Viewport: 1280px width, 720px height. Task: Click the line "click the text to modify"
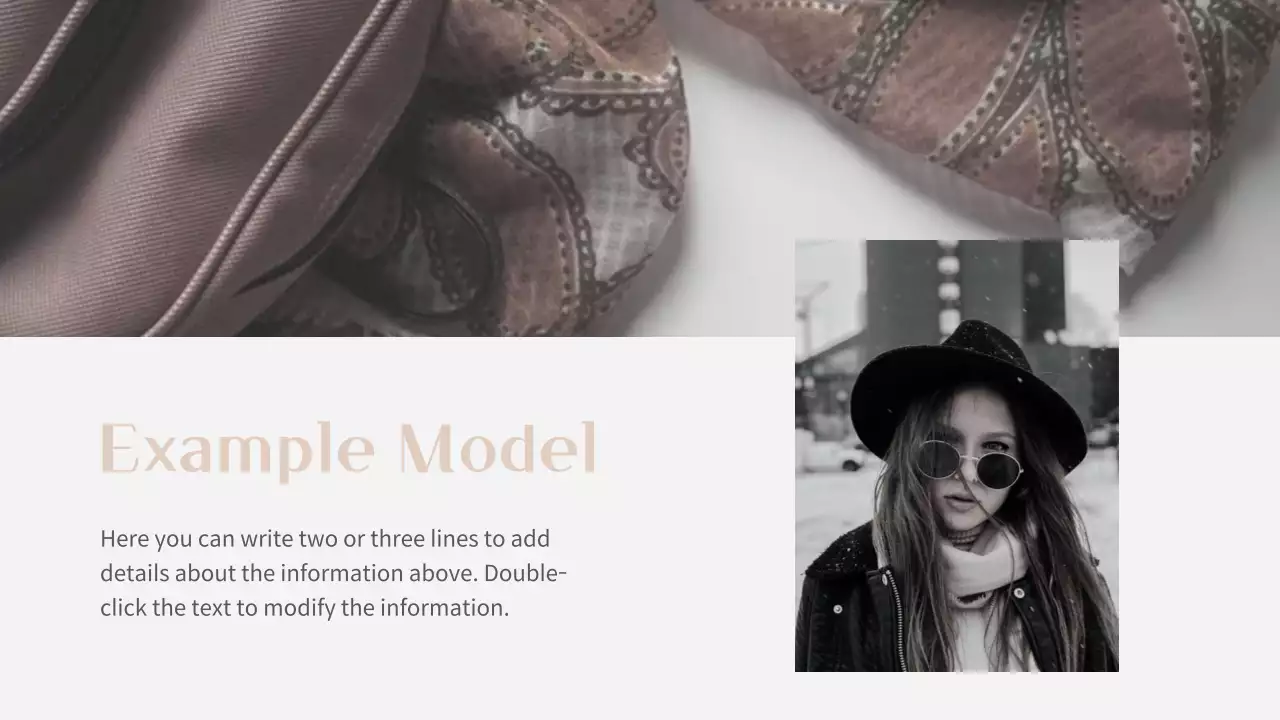304,607
